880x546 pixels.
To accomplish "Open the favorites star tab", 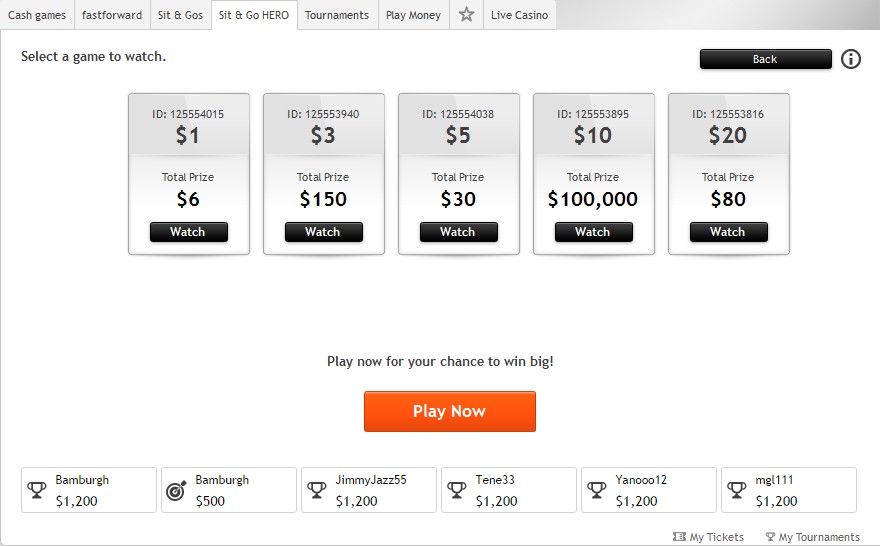I will [466, 15].
